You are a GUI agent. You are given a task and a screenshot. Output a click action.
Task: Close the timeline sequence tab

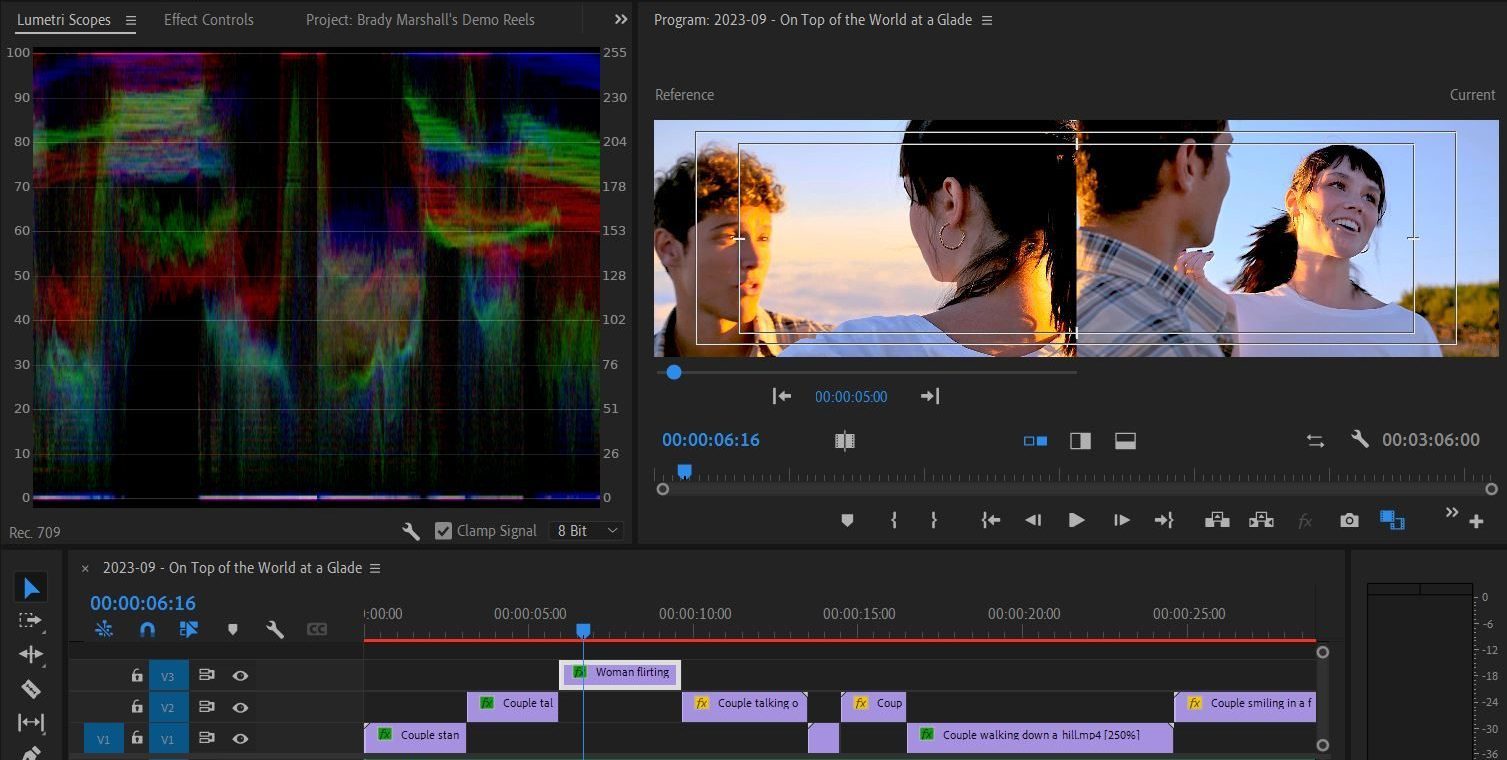(85, 568)
